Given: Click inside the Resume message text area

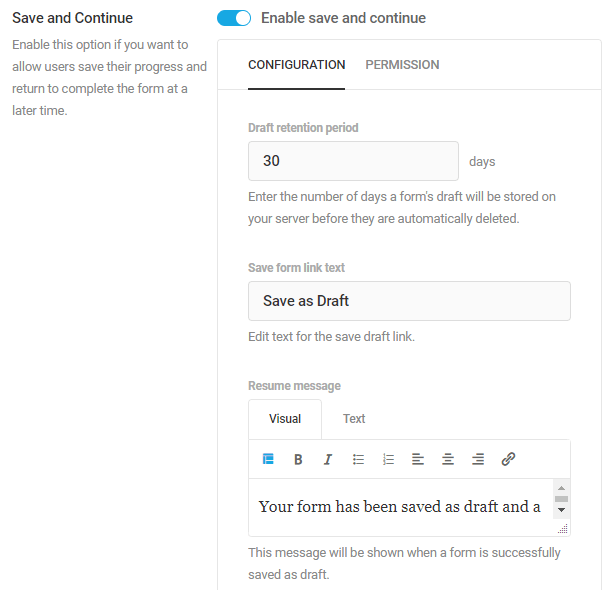Looking at the screenshot, I should coord(401,507).
